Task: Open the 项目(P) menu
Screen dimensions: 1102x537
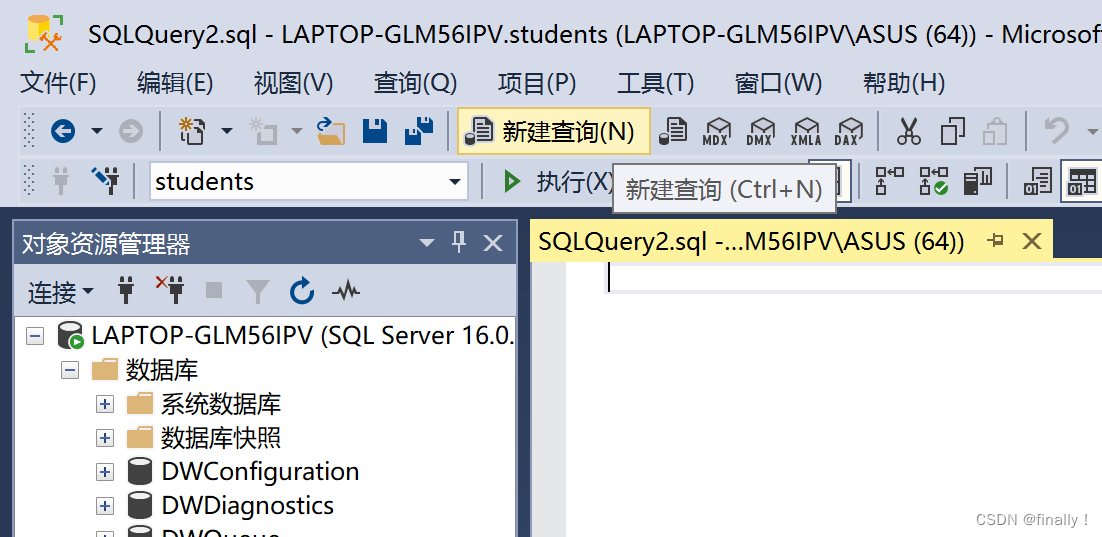Action: tap(537, 84)
